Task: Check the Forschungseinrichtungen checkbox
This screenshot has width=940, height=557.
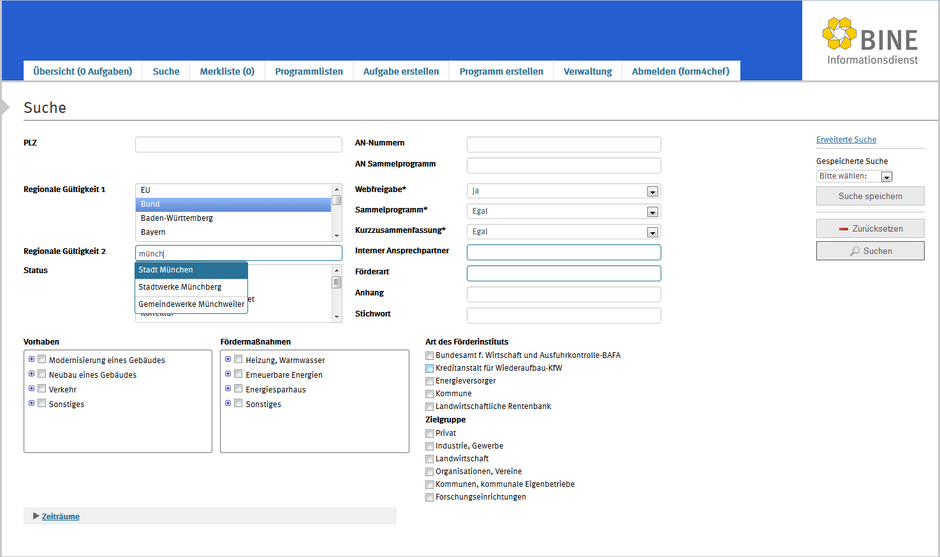Action: click(x=429, y=497)
